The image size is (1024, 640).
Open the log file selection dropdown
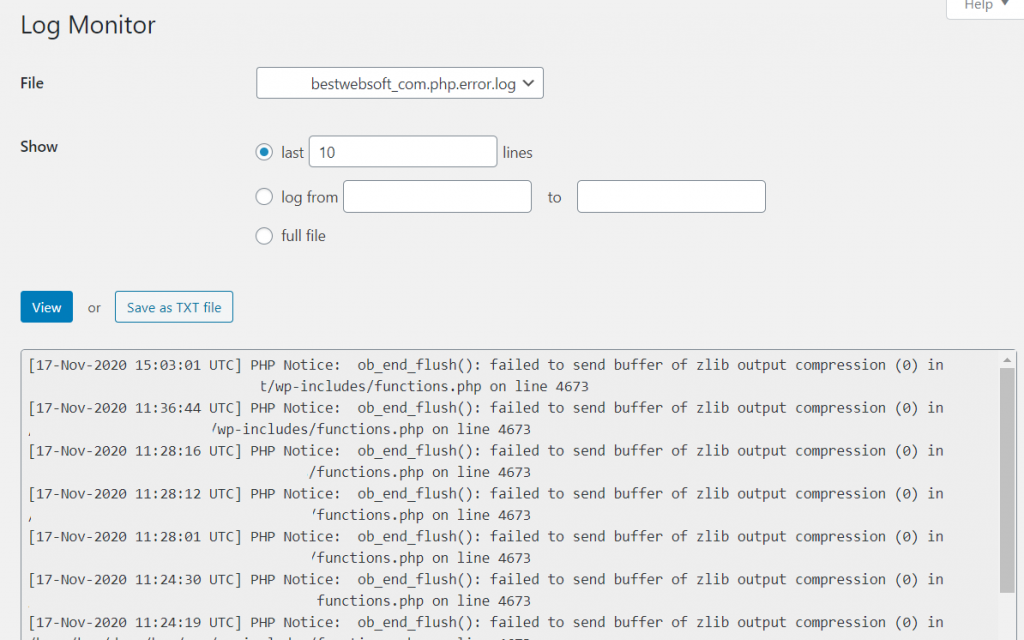pyautogui.click(x=399, y=83)
